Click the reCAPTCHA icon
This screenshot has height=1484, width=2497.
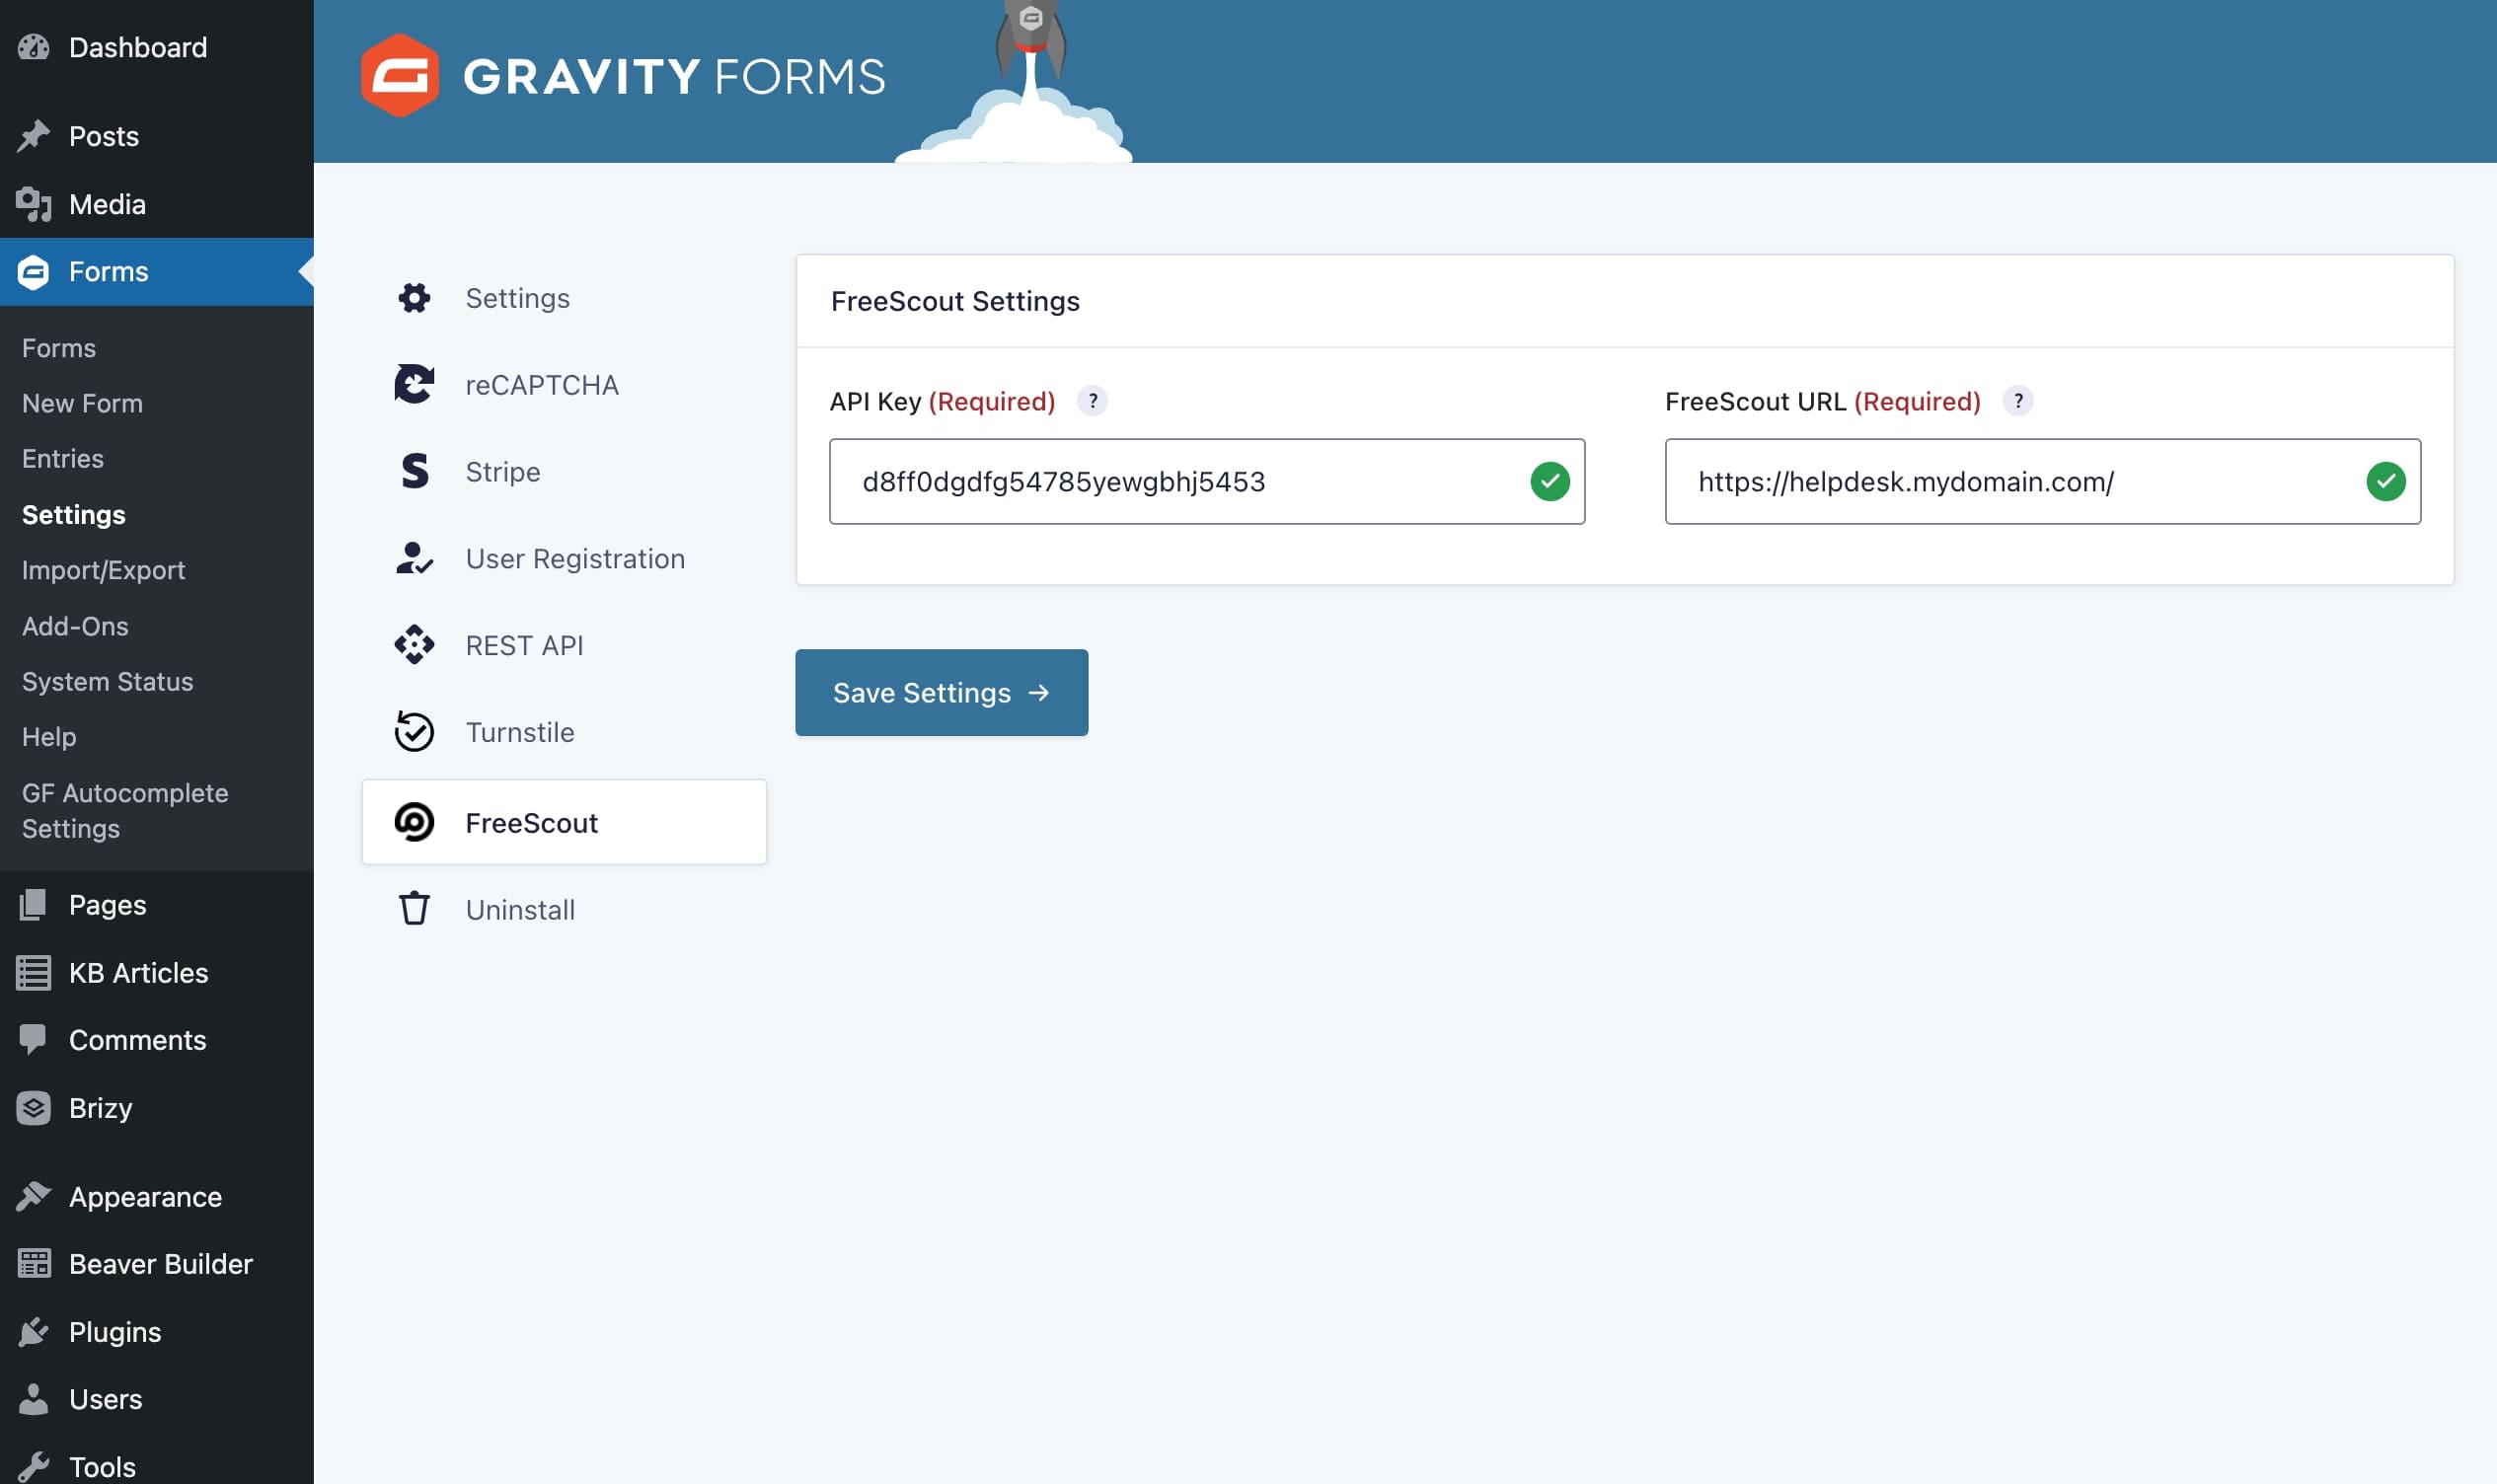coord(414,385)
